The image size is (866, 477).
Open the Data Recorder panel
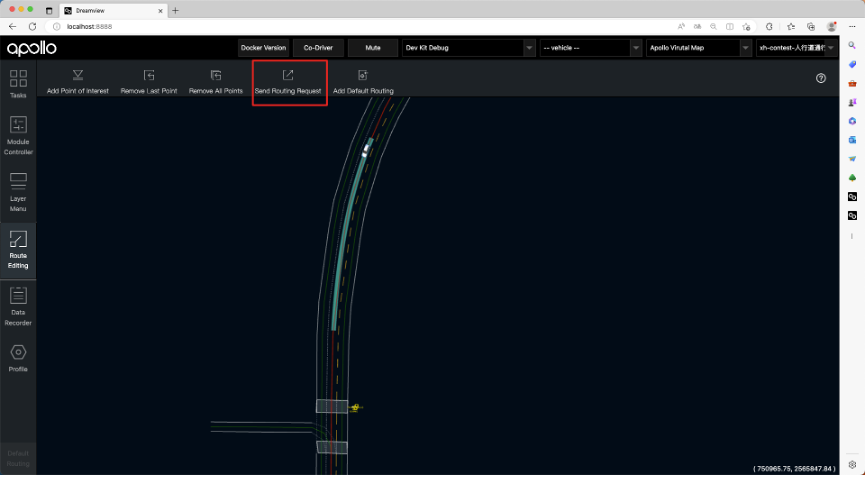[x=18, y=306]
